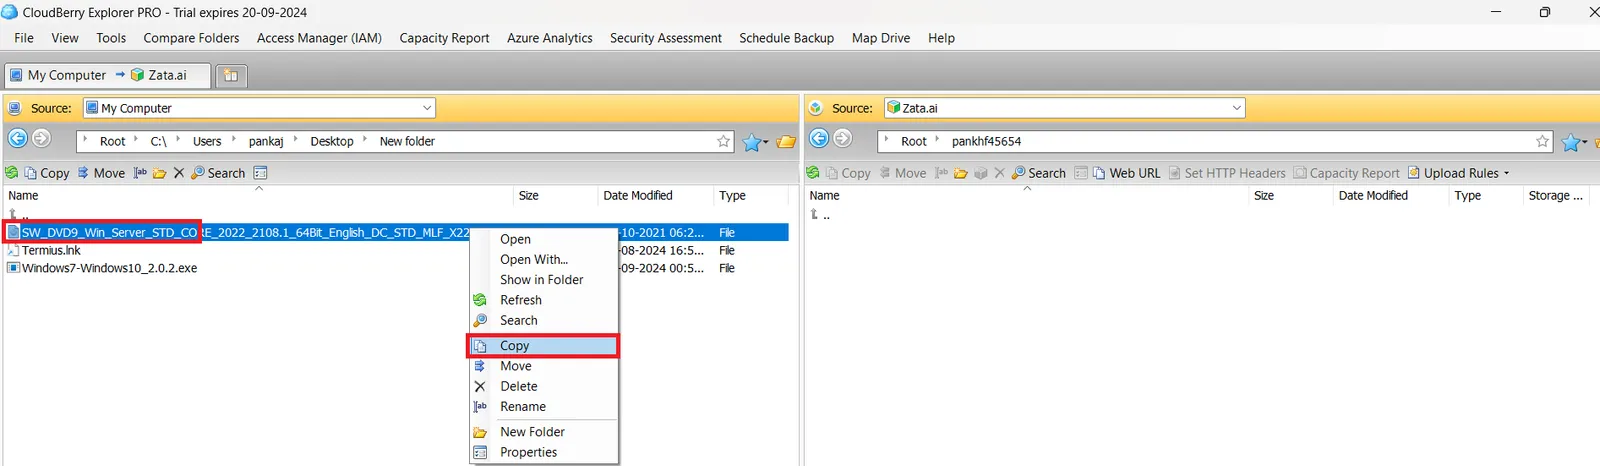The width and height of the screenshot is (1600, 466).
Task: Choose Rename in the context menu
Action: click(544, 407)
